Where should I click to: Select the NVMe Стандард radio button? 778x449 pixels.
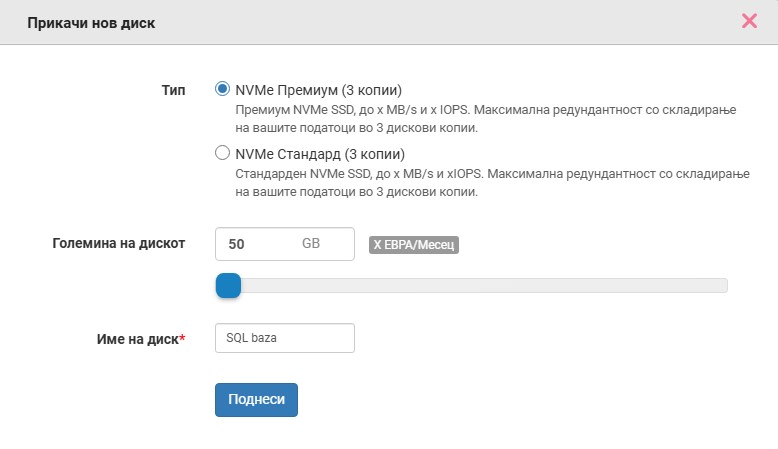222,152
